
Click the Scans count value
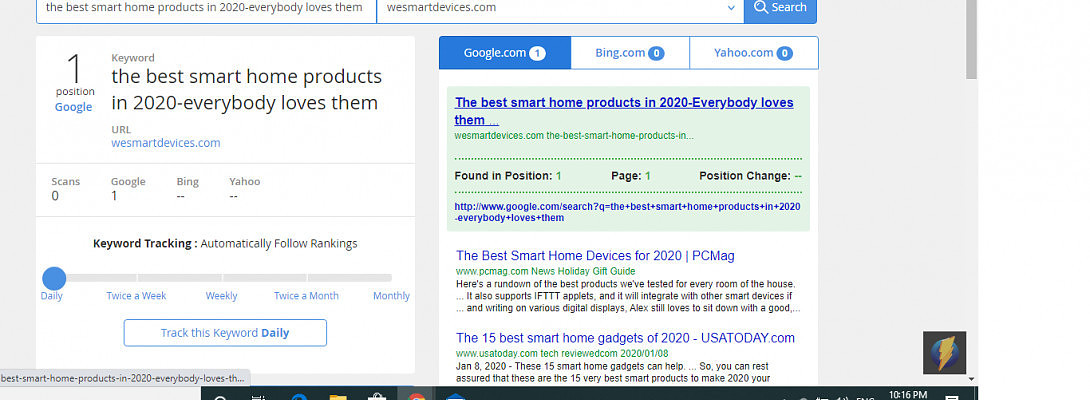pos(55,196)
